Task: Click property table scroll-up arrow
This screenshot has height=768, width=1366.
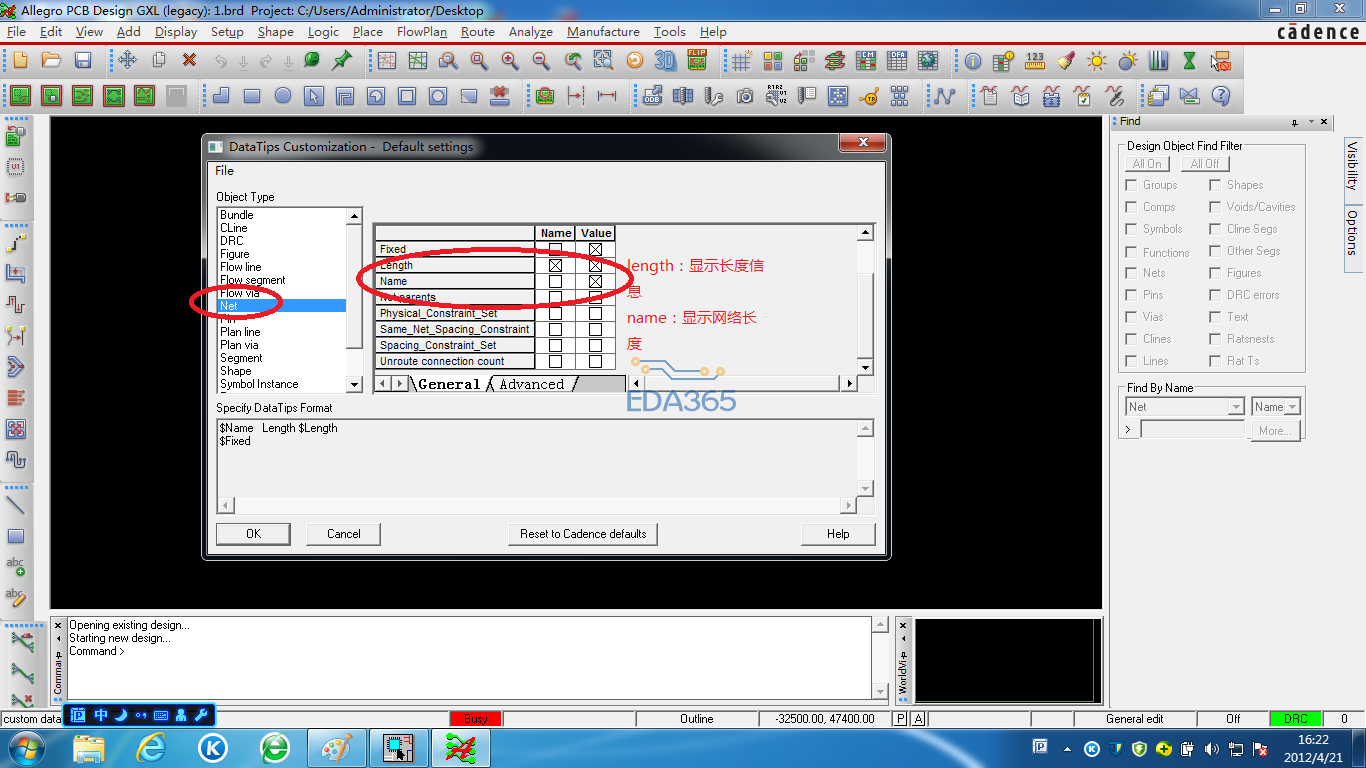Action: coord(865,233)
